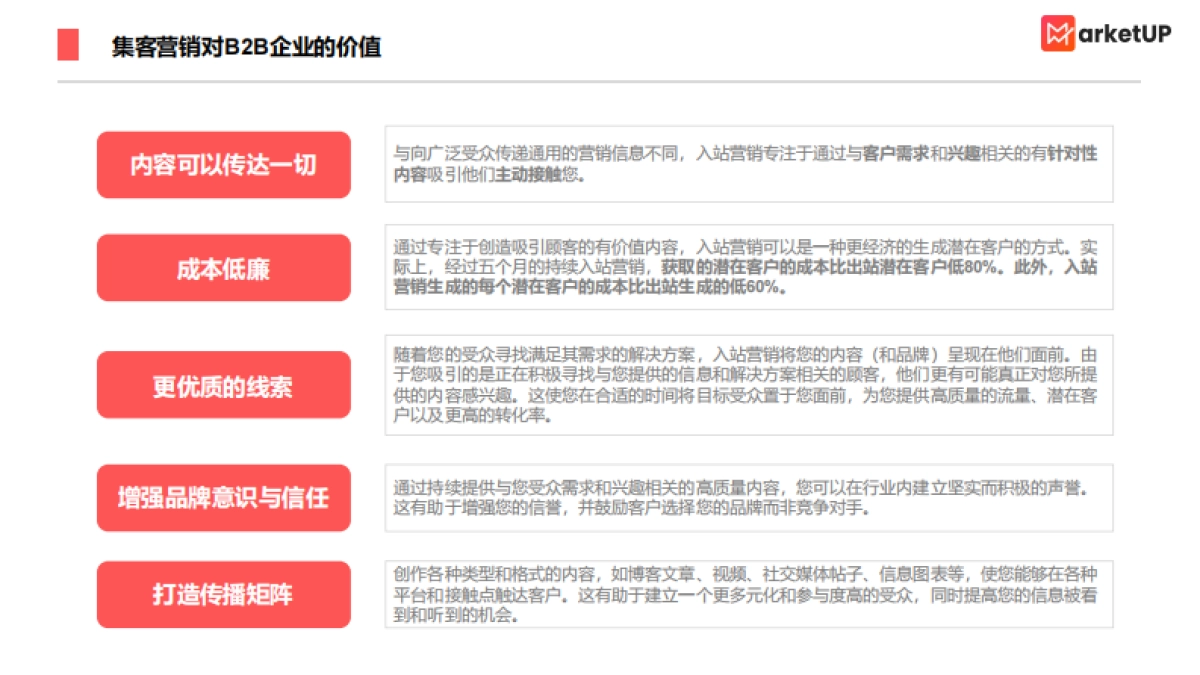Select the red button labeled 打造传播矩阵

(x=223, y=594)
